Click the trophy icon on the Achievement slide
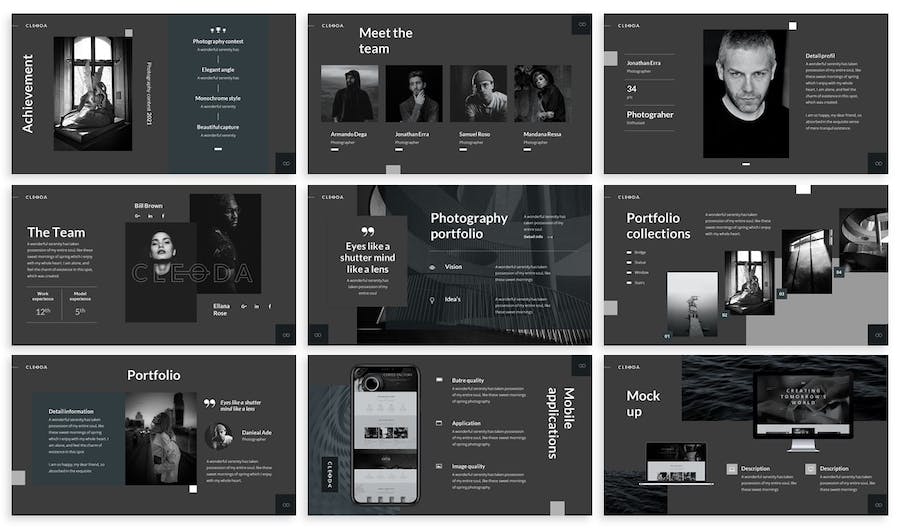The image size is (900, 528). [x=218, y=30]
